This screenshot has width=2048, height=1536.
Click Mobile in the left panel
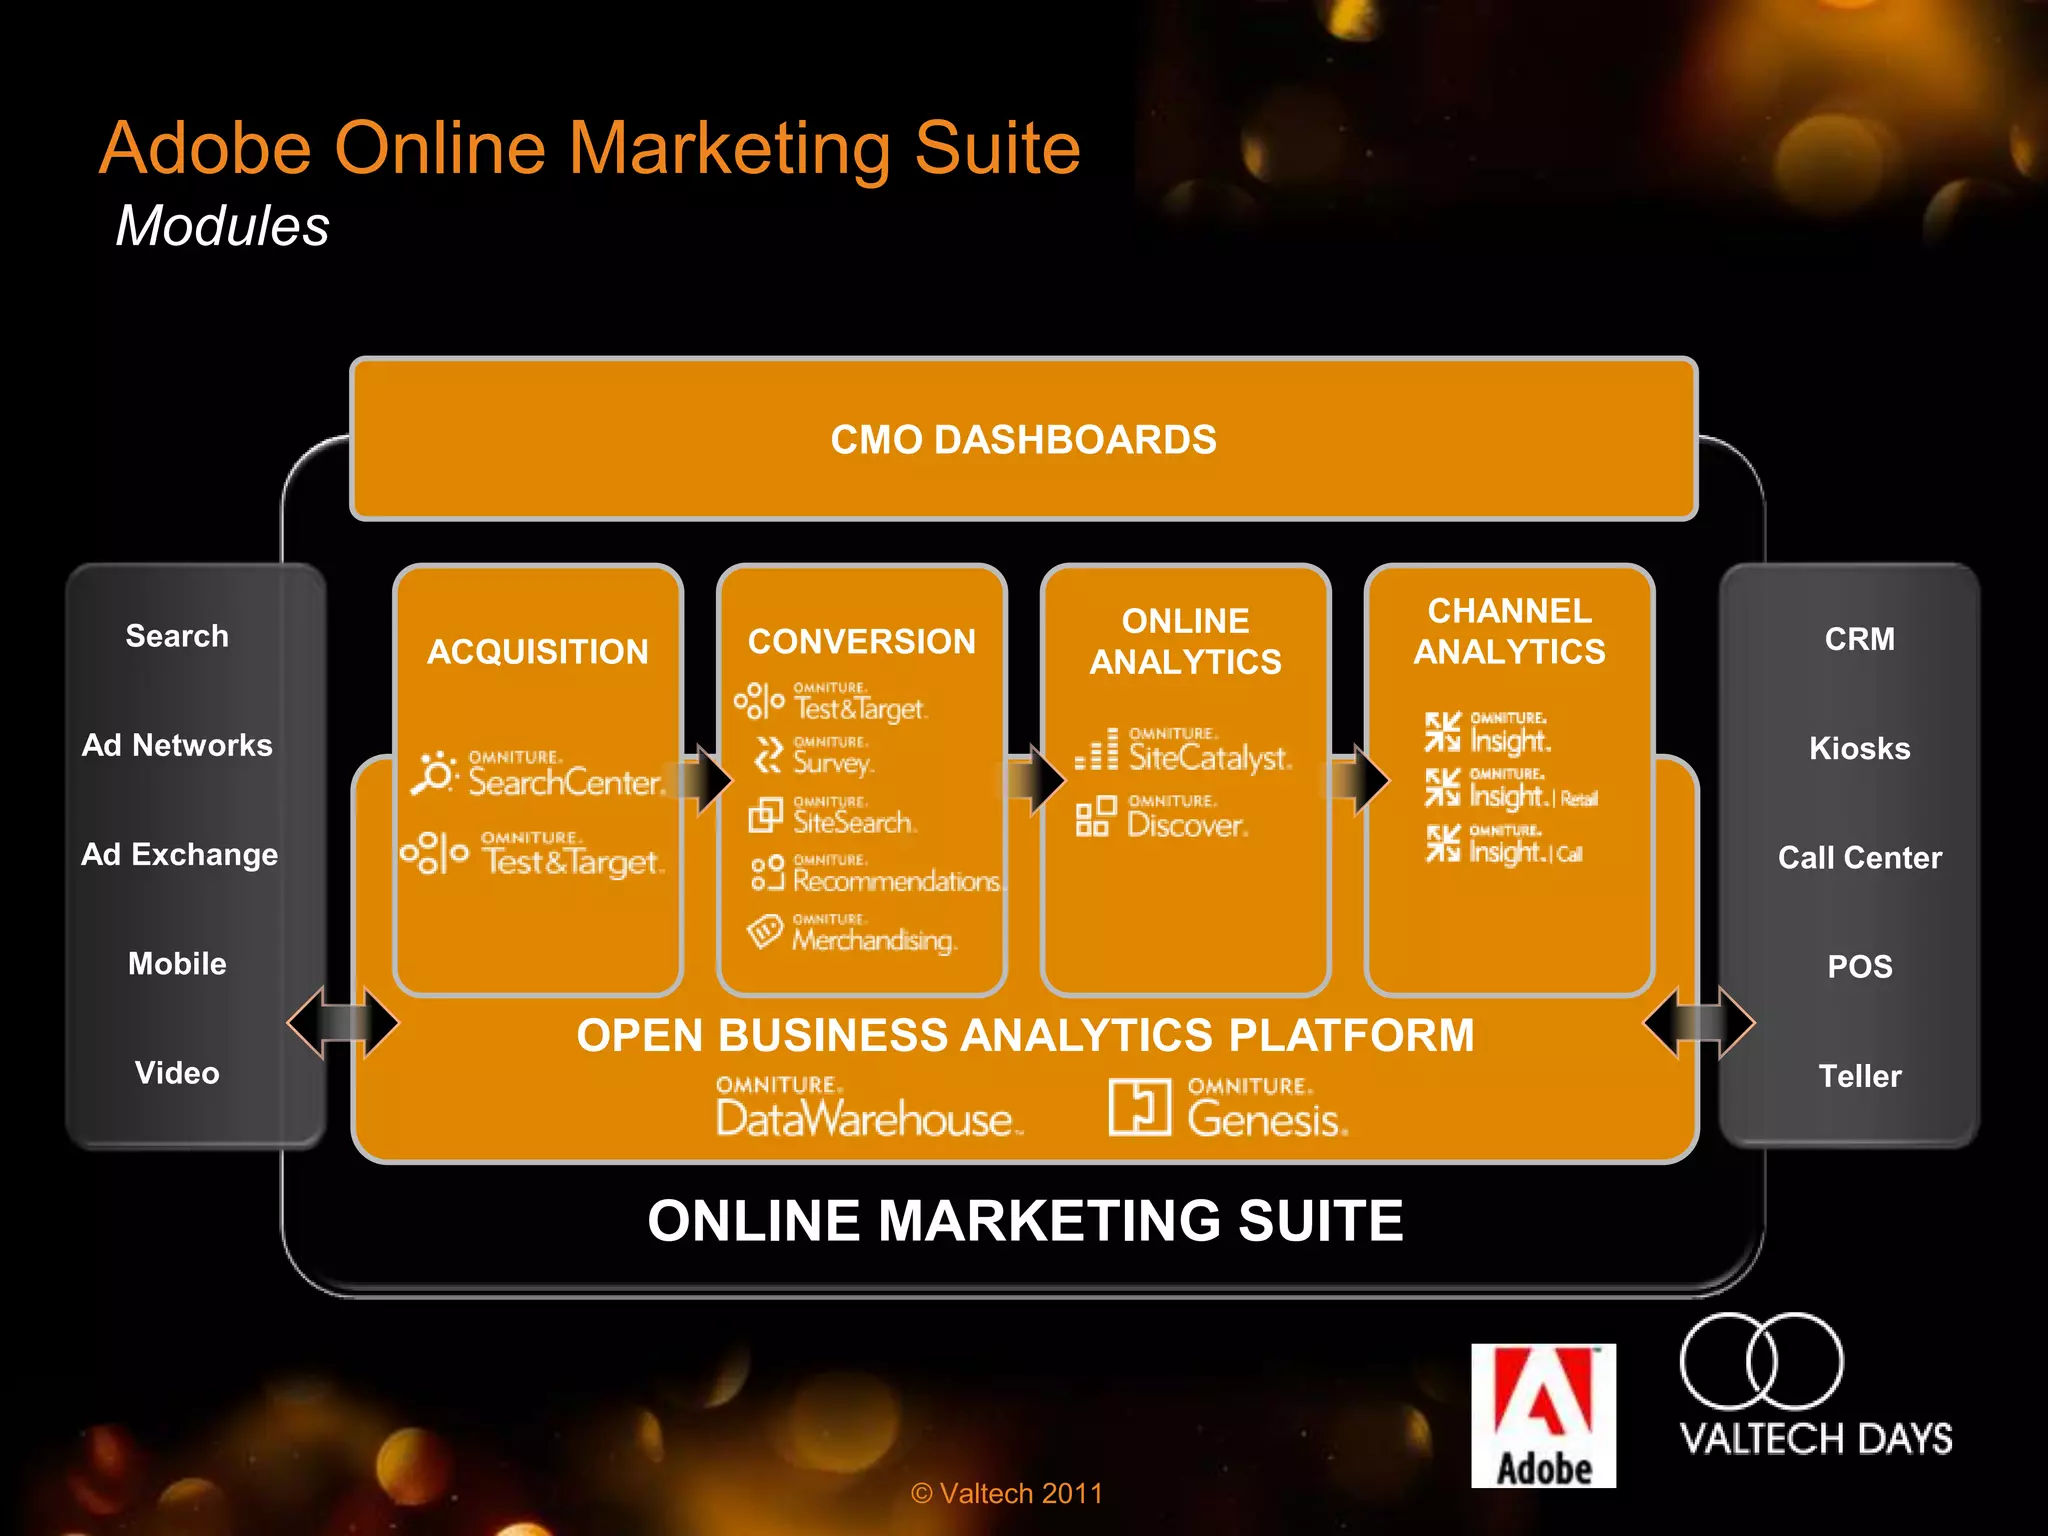177,964
